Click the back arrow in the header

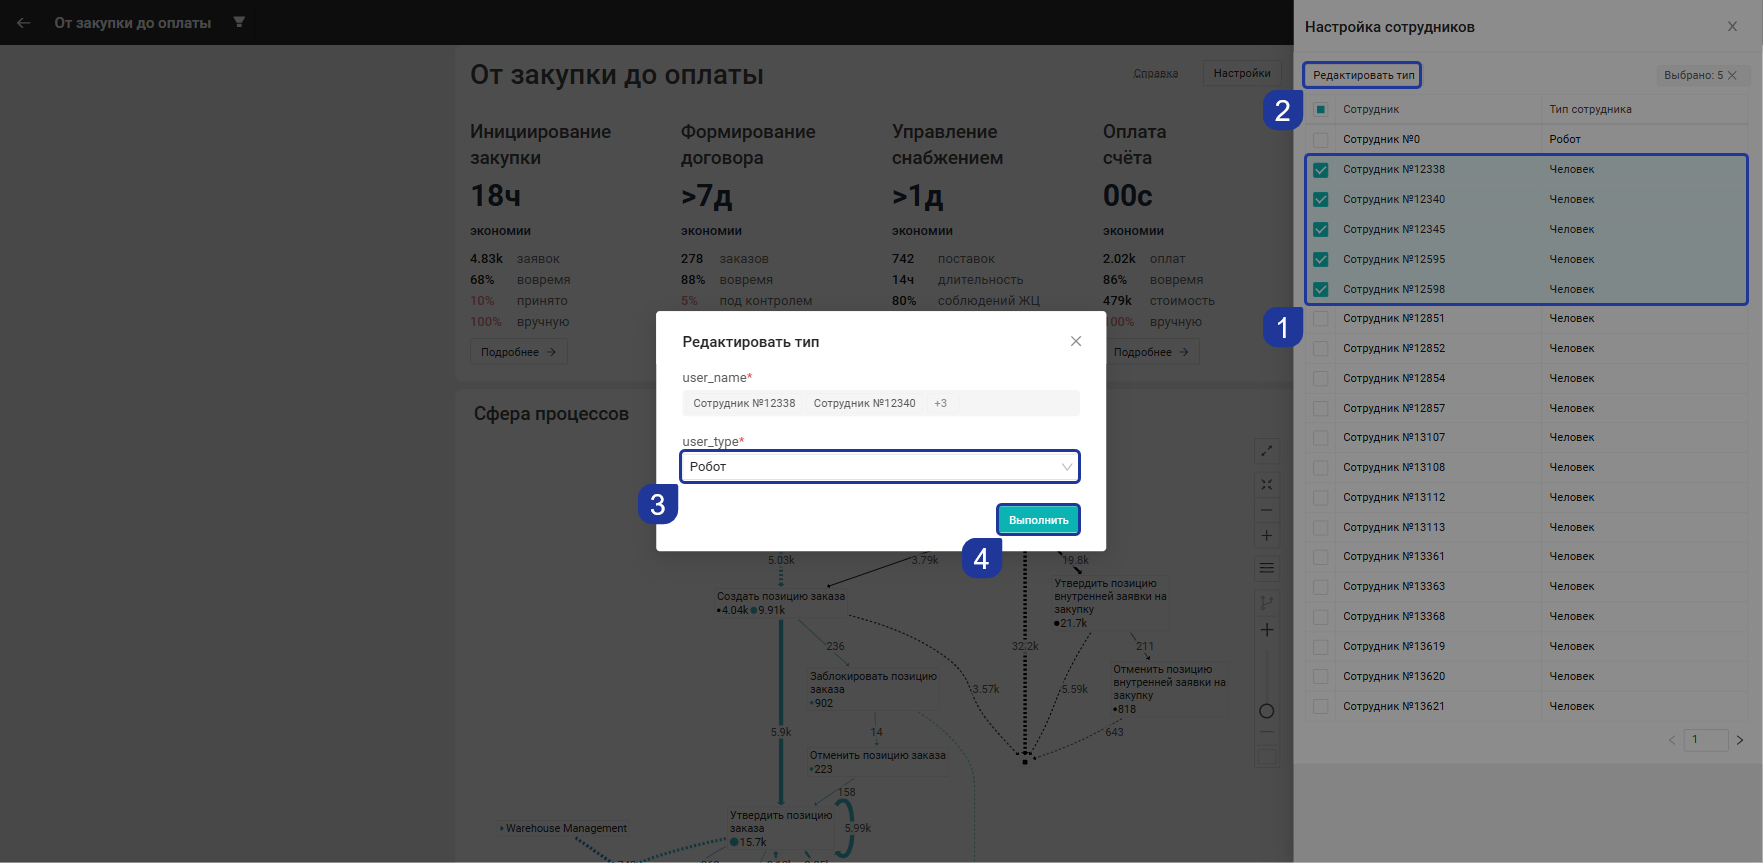coord(24,22)
